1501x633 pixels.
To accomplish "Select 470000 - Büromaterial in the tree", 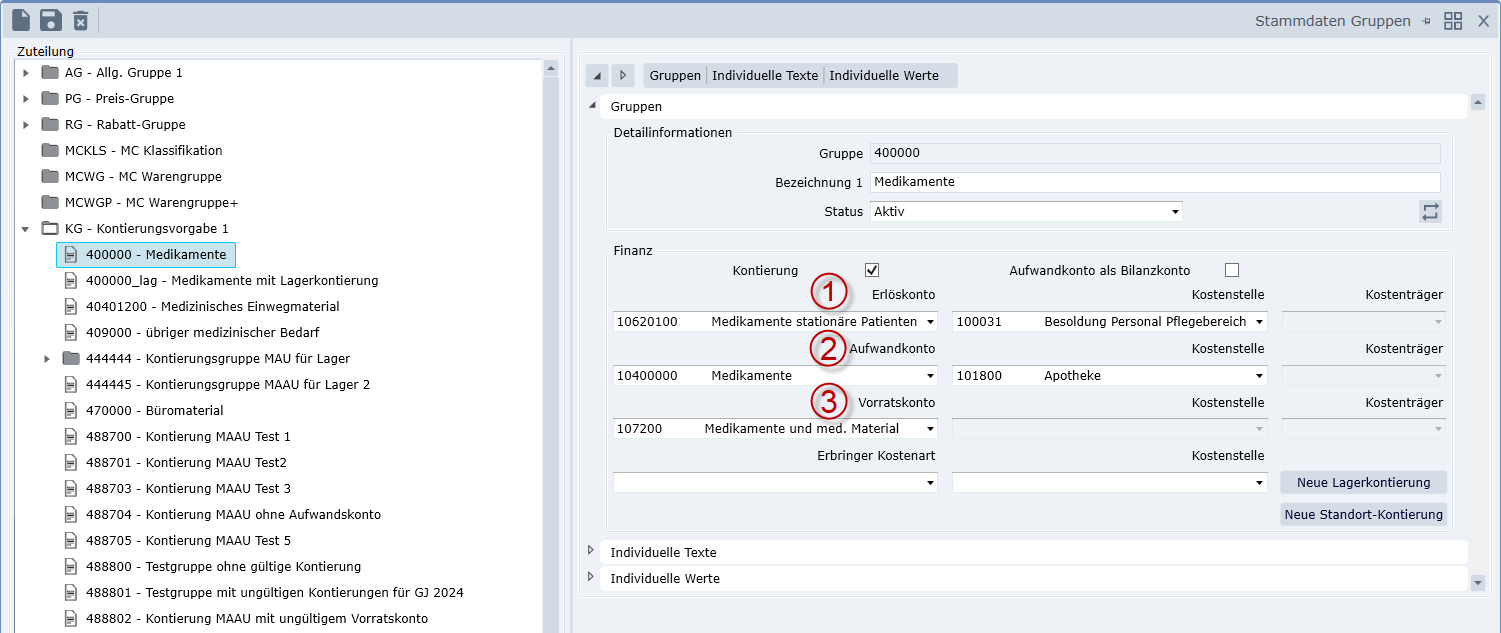I will 154,411.
